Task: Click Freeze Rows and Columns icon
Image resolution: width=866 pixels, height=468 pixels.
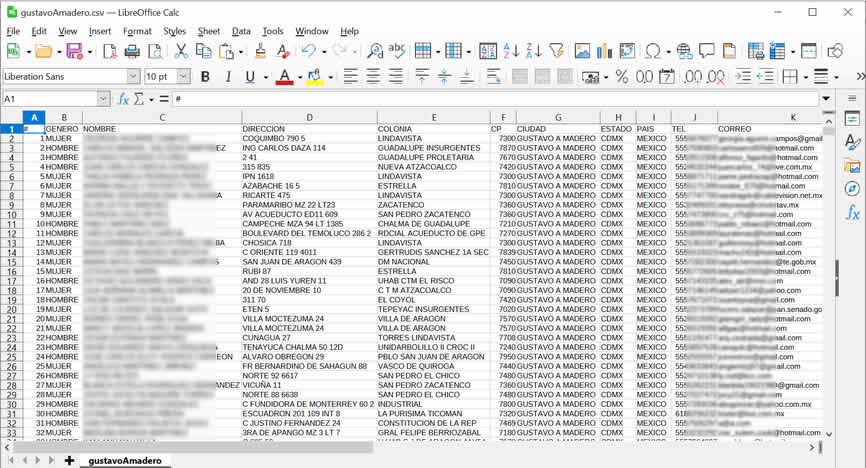Action: coord(777,51)
